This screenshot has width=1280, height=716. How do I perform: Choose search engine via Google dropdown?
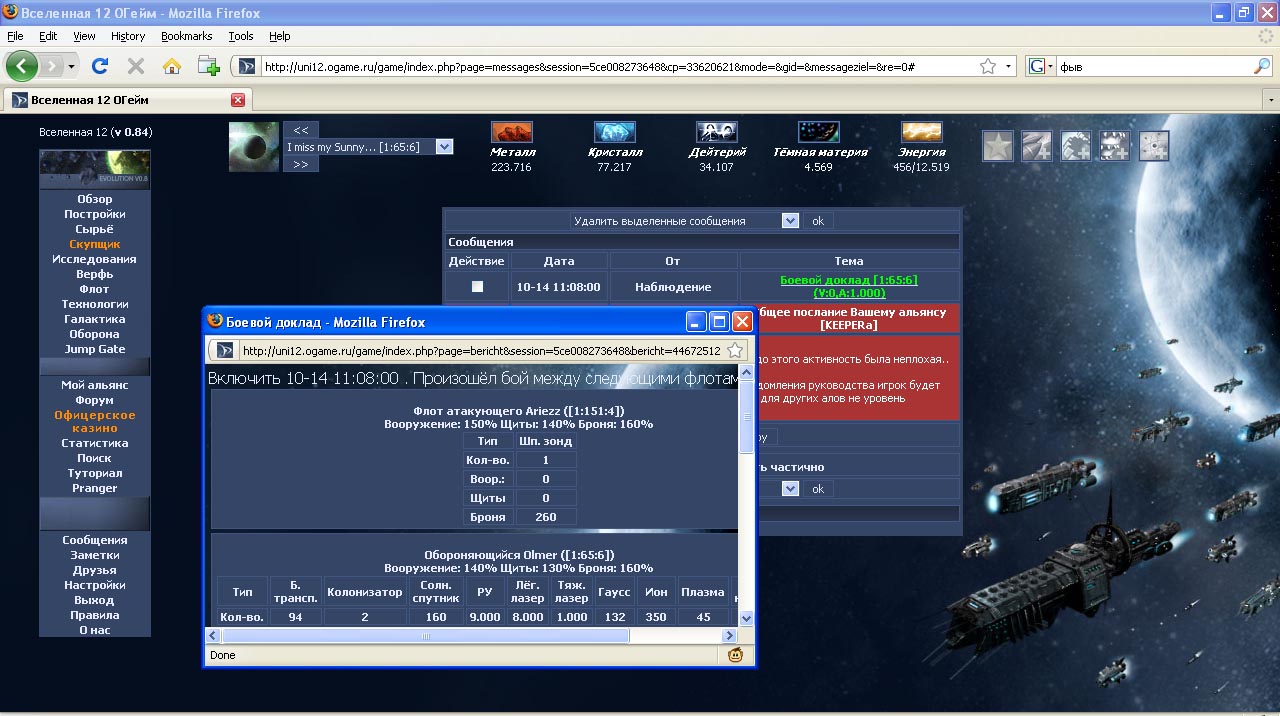coord(1041,67)
